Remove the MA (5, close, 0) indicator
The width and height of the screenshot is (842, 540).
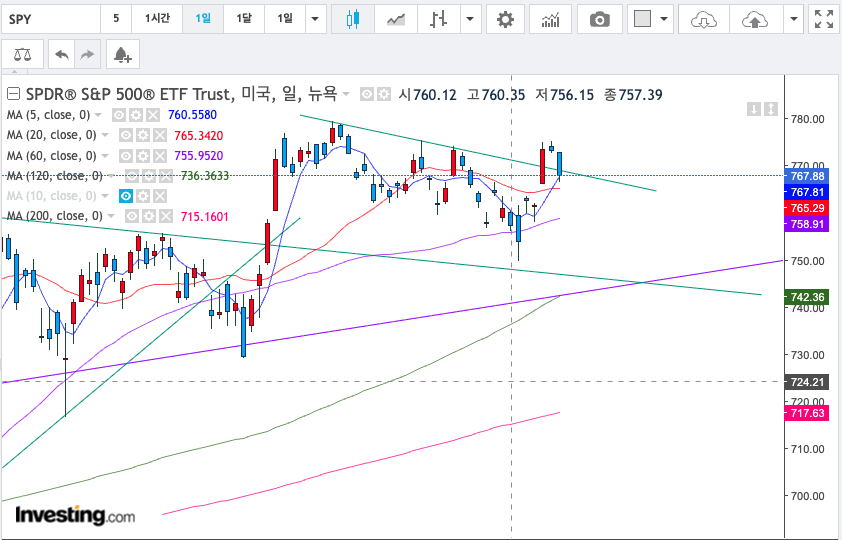pos(153,115)
